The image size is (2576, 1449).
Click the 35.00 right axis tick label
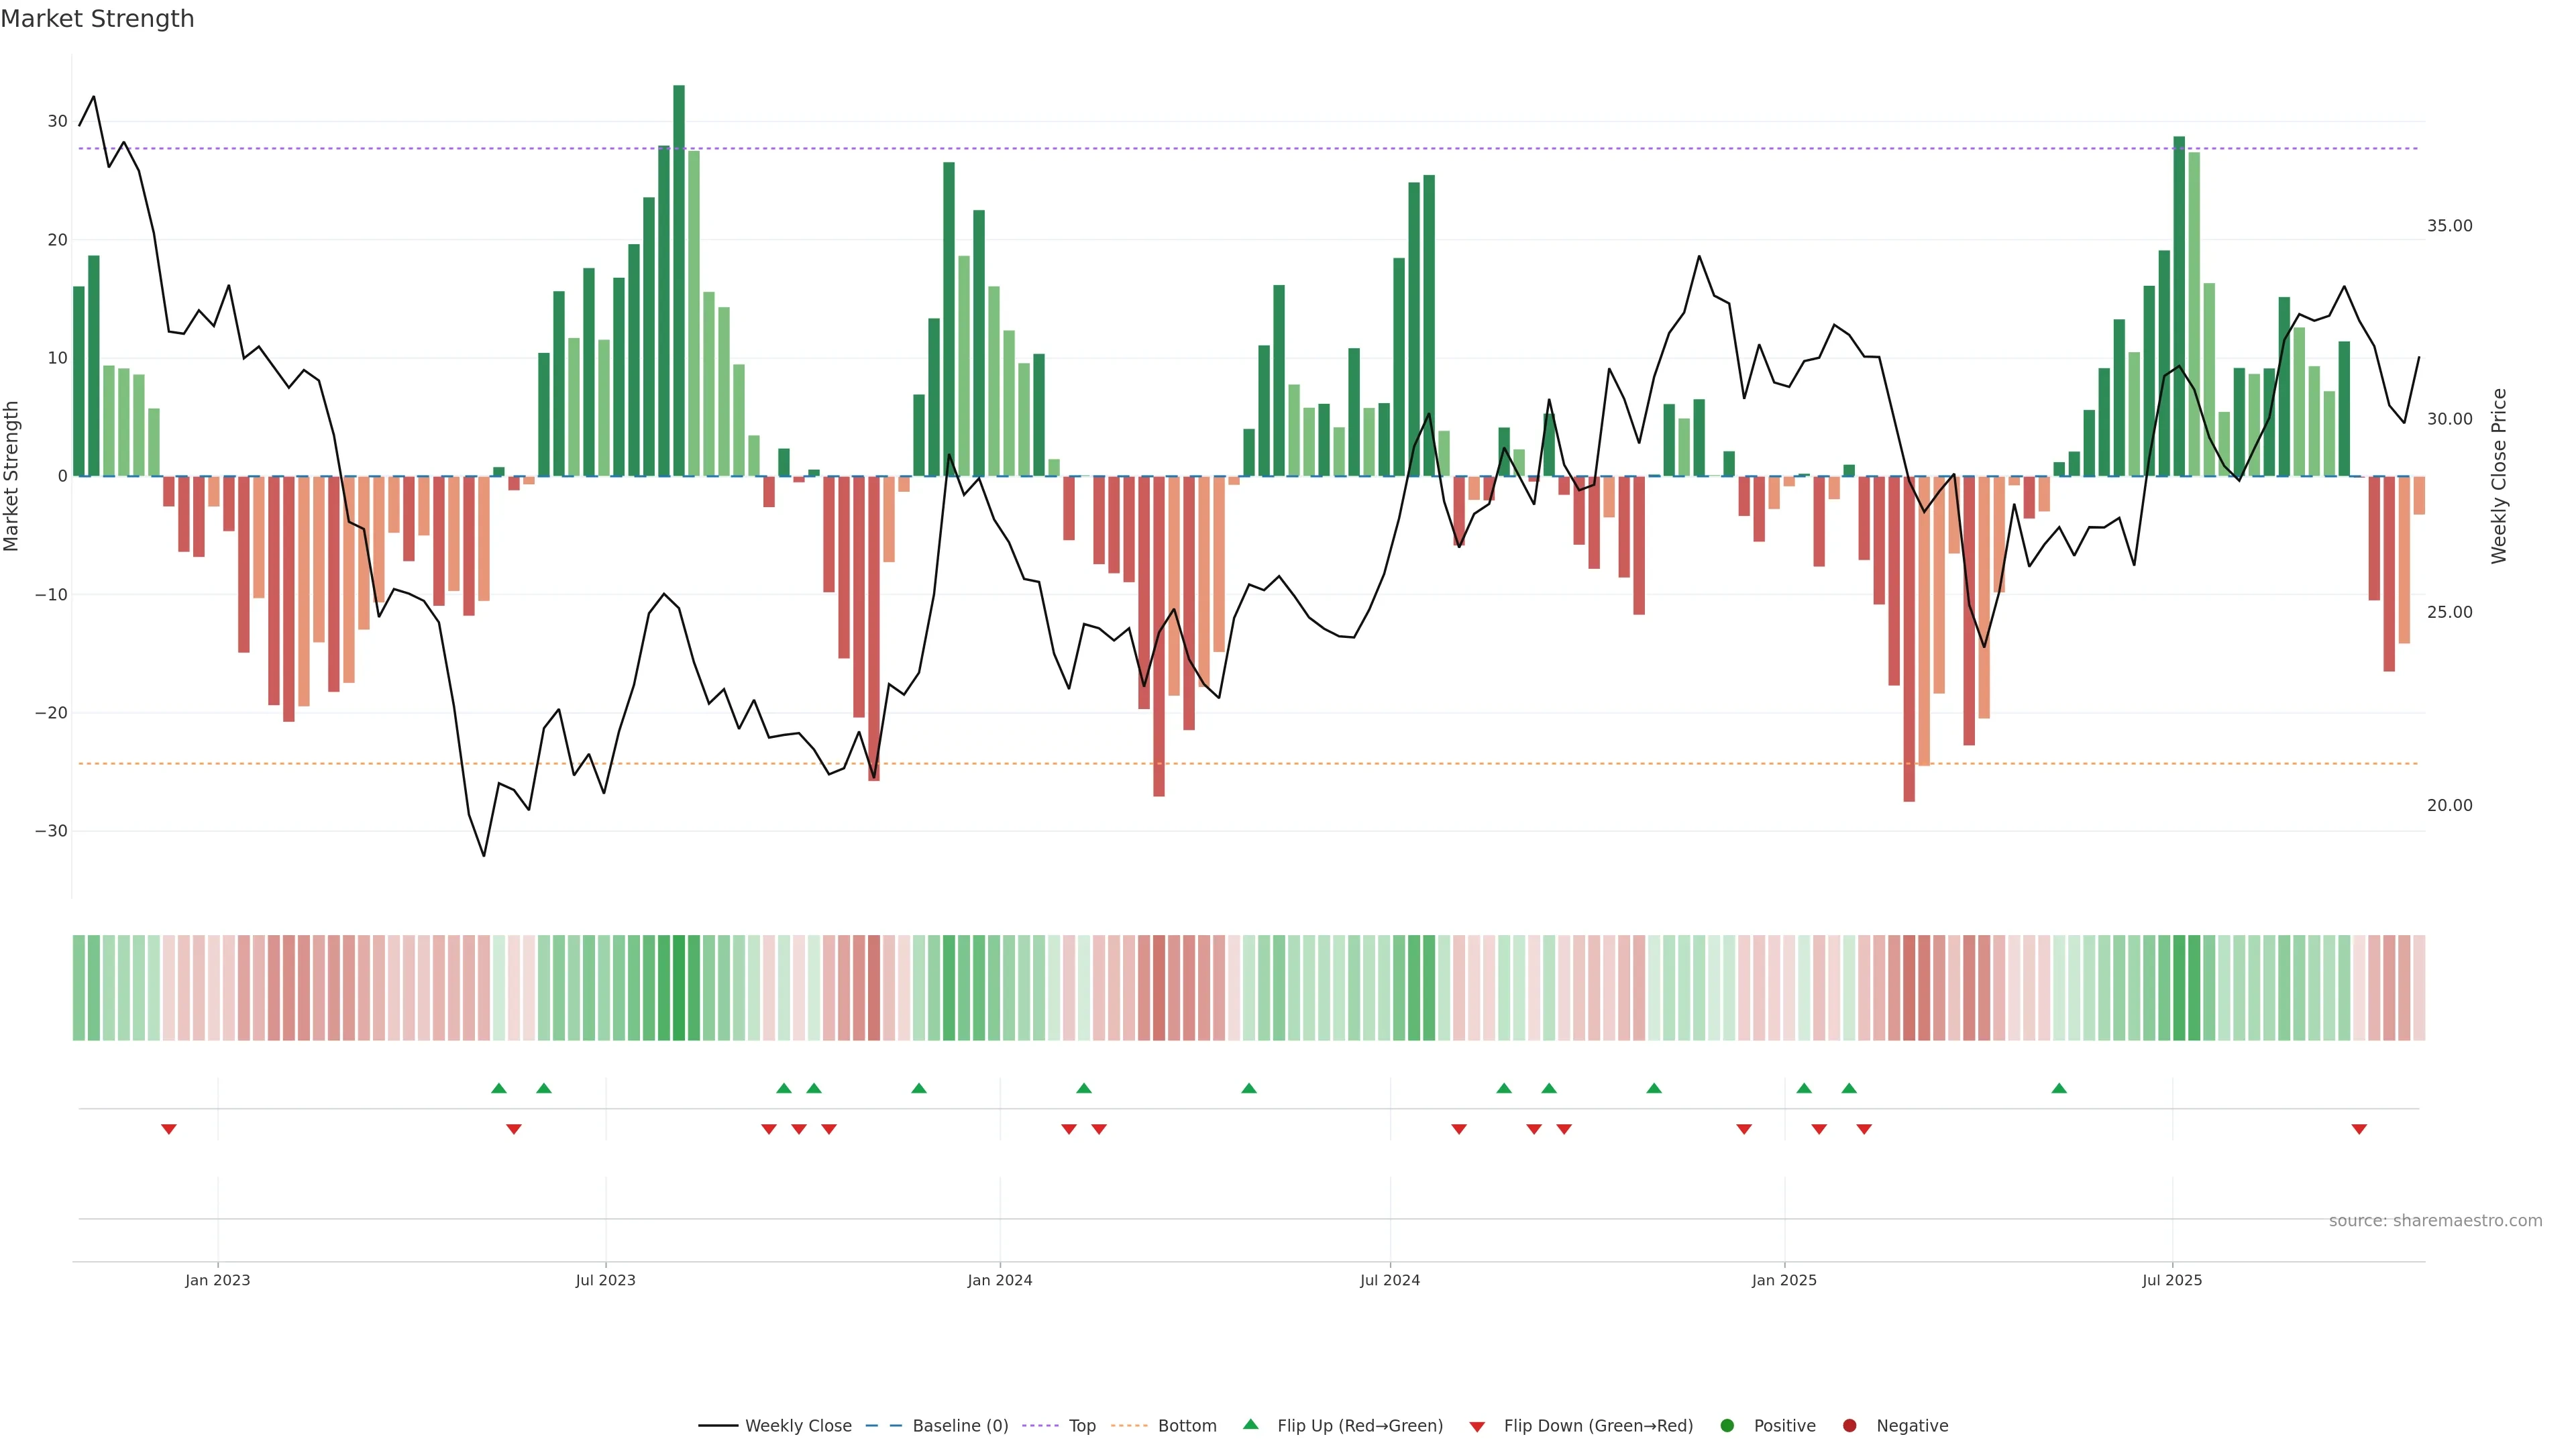coord(2449,226)
